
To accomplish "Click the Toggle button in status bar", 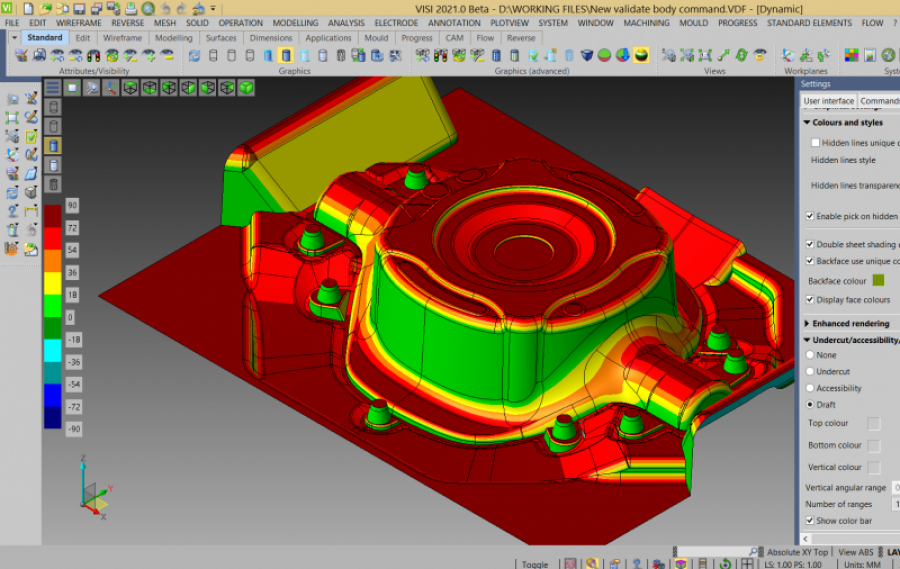I will (x=535, y=564).
